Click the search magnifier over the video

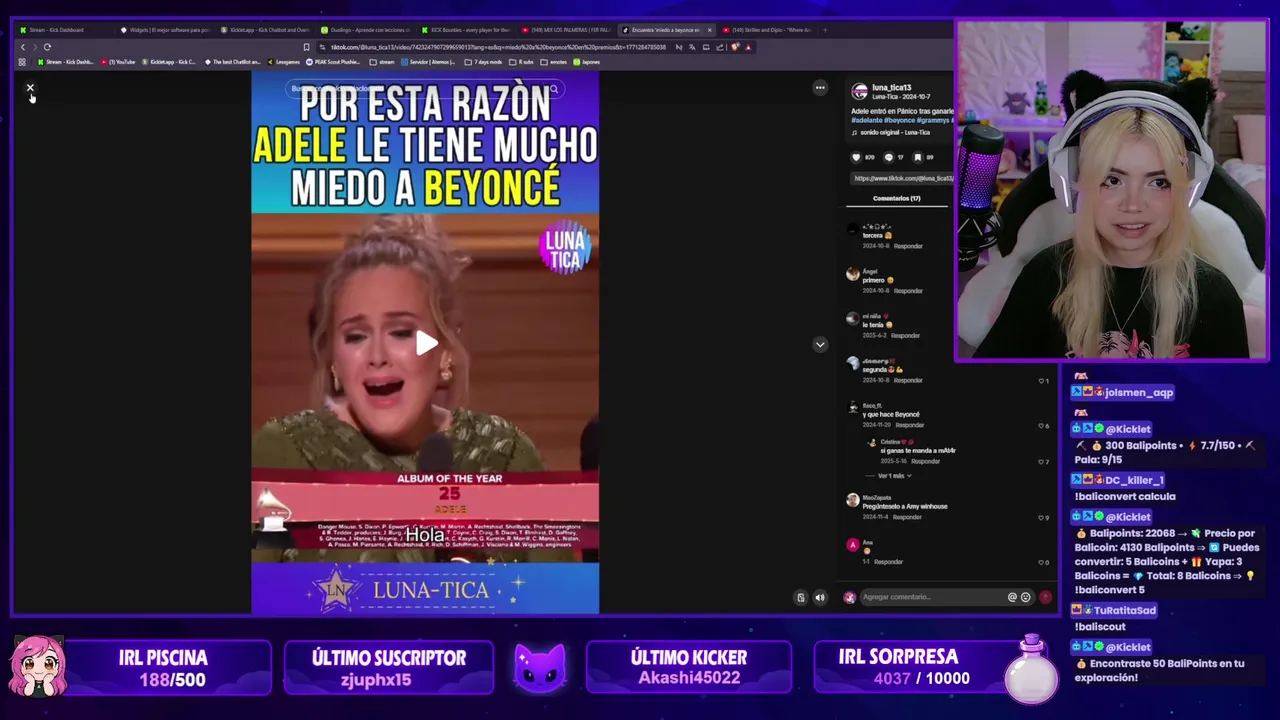click(x=553, y=89)
